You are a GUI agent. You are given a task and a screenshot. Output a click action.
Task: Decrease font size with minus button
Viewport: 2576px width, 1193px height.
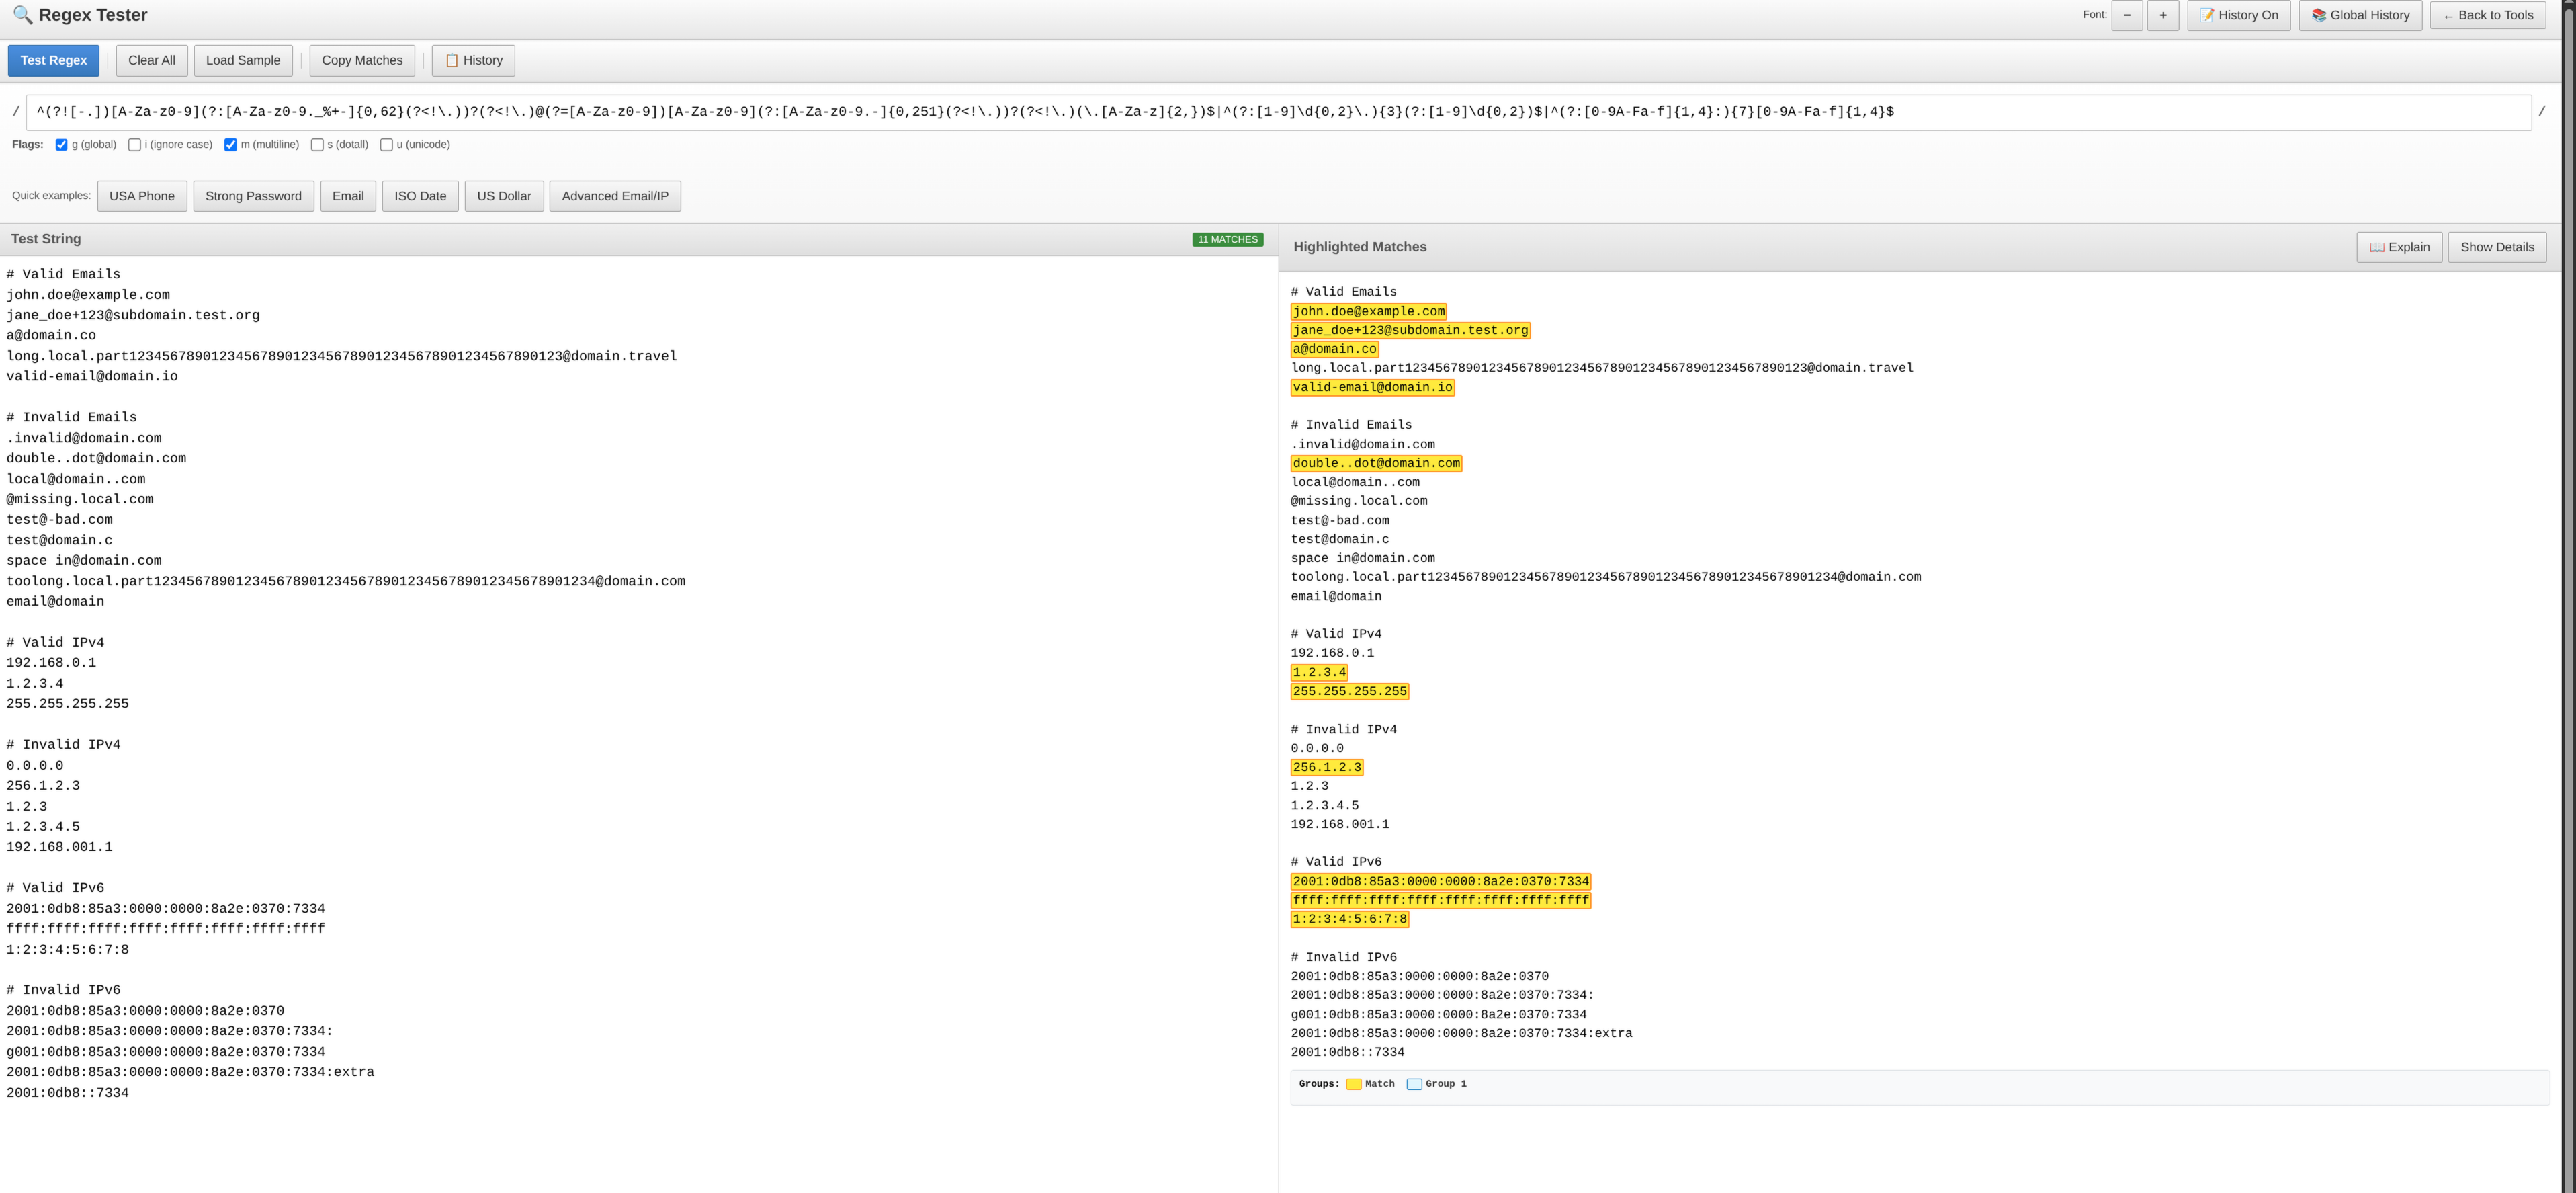tap(2126, 15)
